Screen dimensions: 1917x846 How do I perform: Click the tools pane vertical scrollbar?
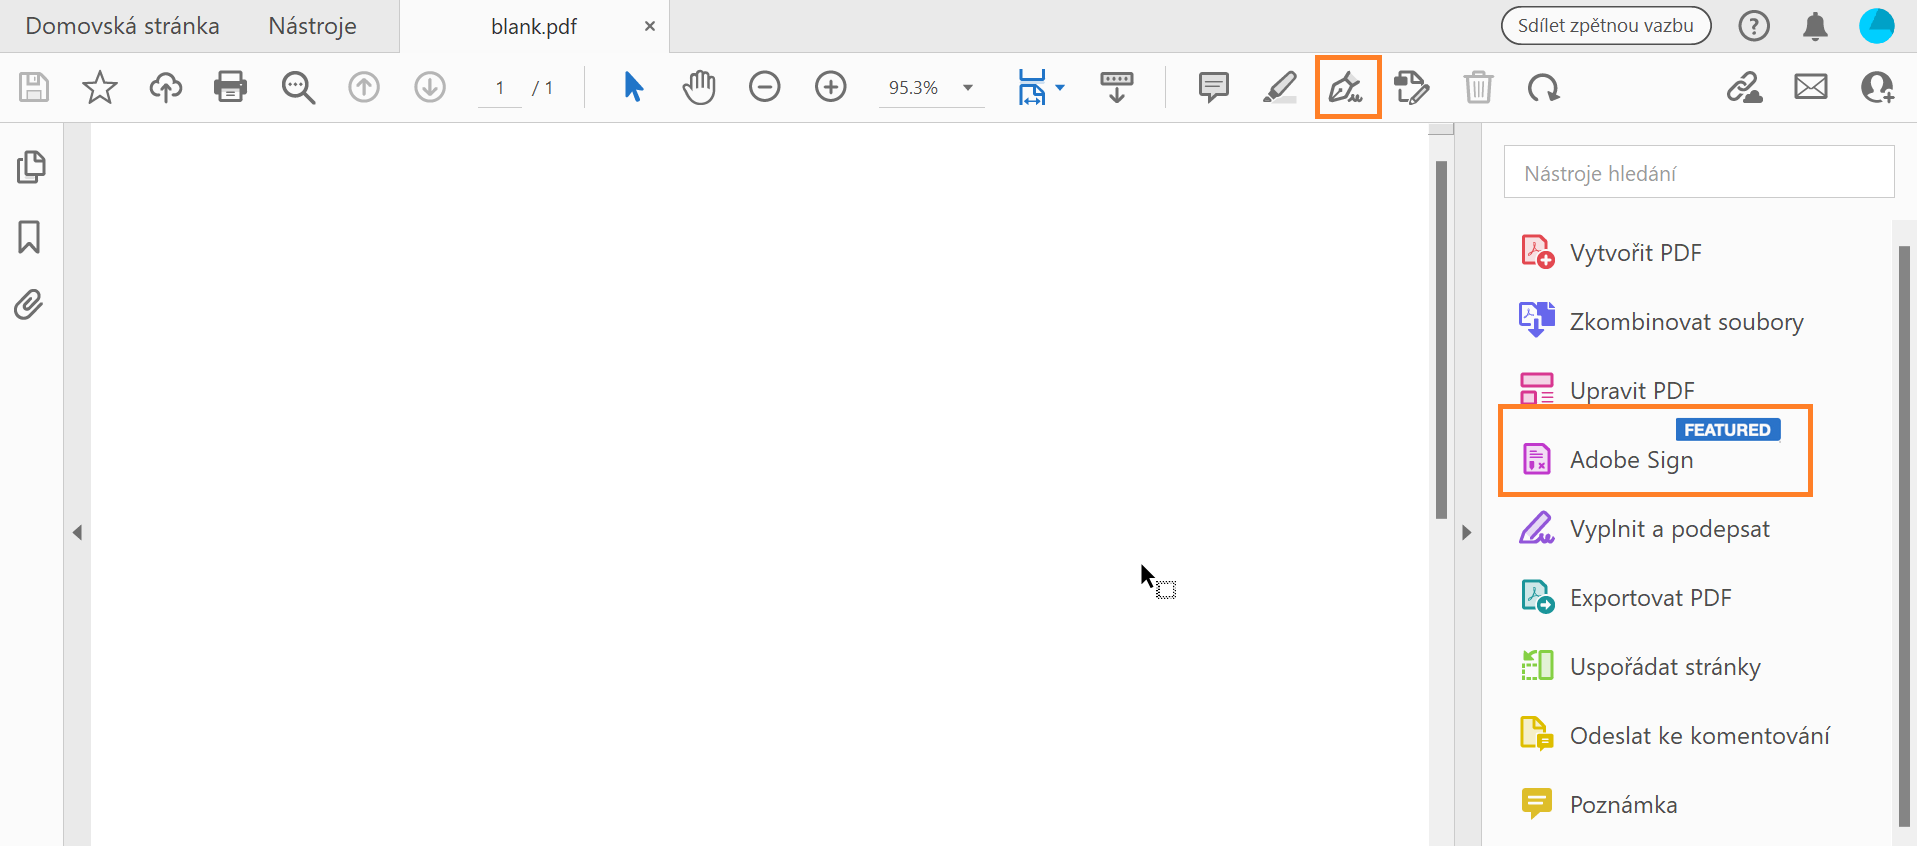[x=1904, y=535]
